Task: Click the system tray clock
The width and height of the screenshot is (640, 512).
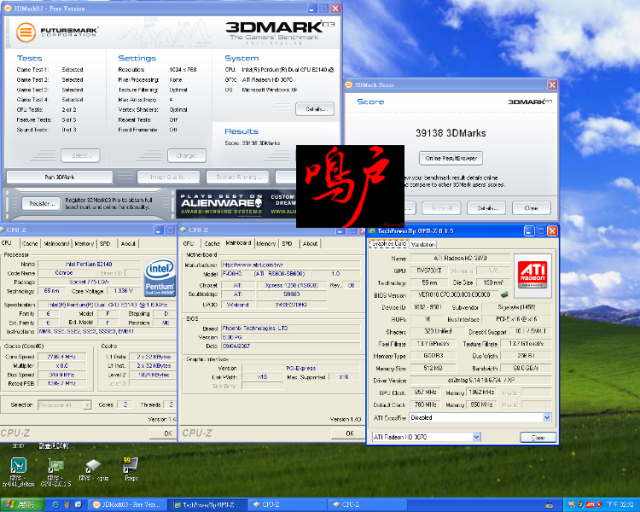Action: click(x=620, y=505)
